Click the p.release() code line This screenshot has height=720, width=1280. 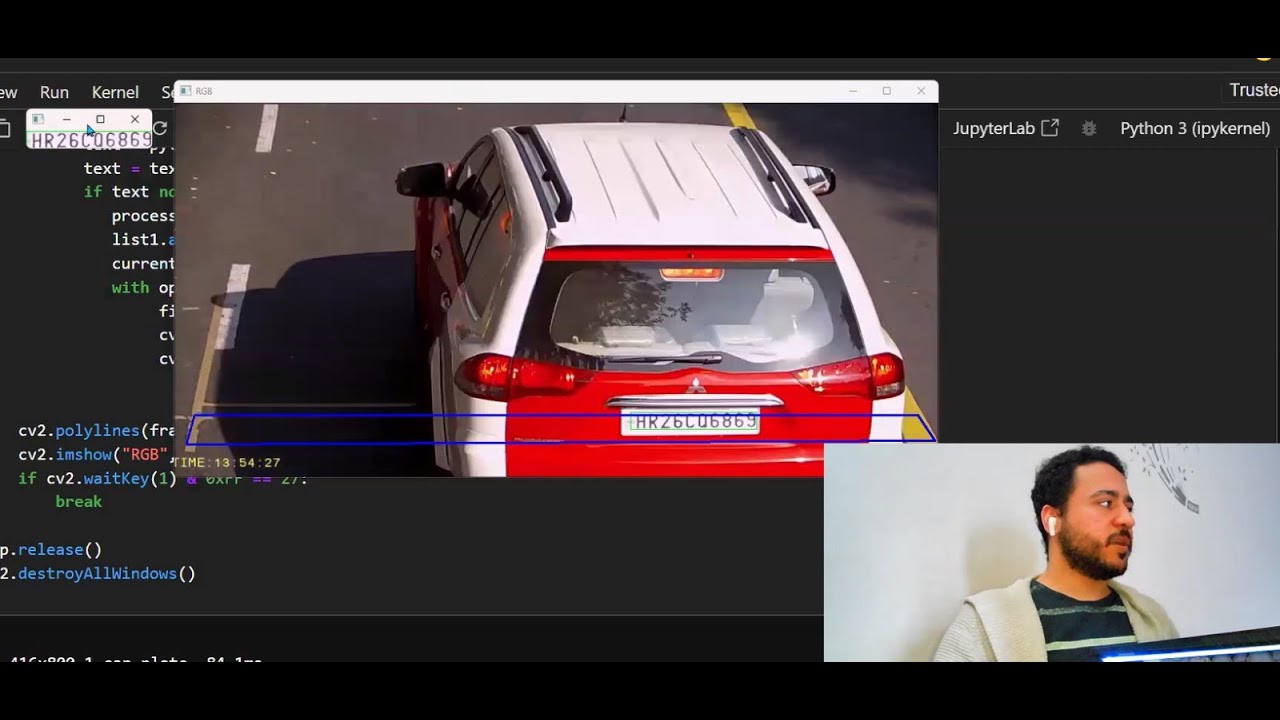[50, 550]
